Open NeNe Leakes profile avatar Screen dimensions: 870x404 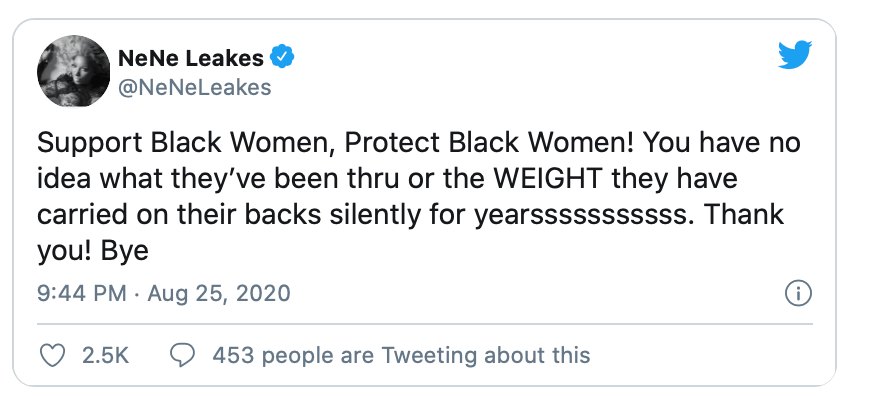tap(73, 72)
